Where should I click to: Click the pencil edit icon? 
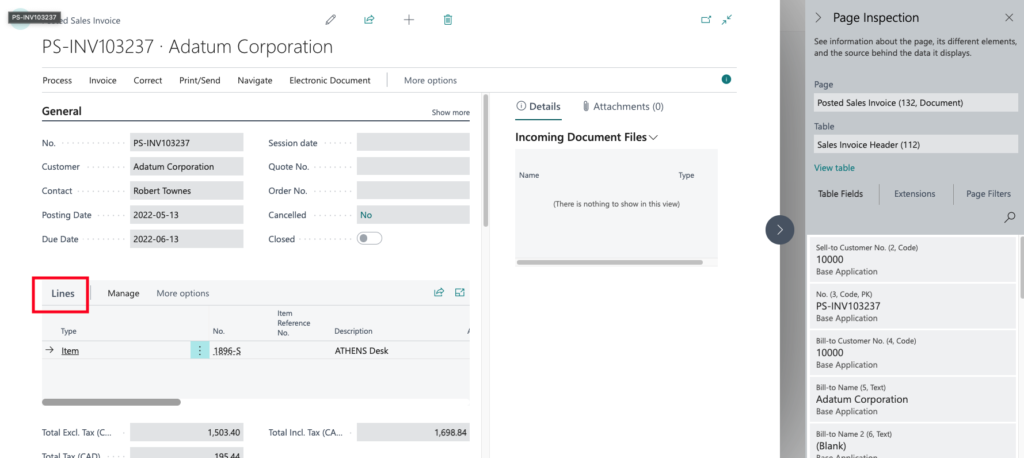click(x=330, y=20)
